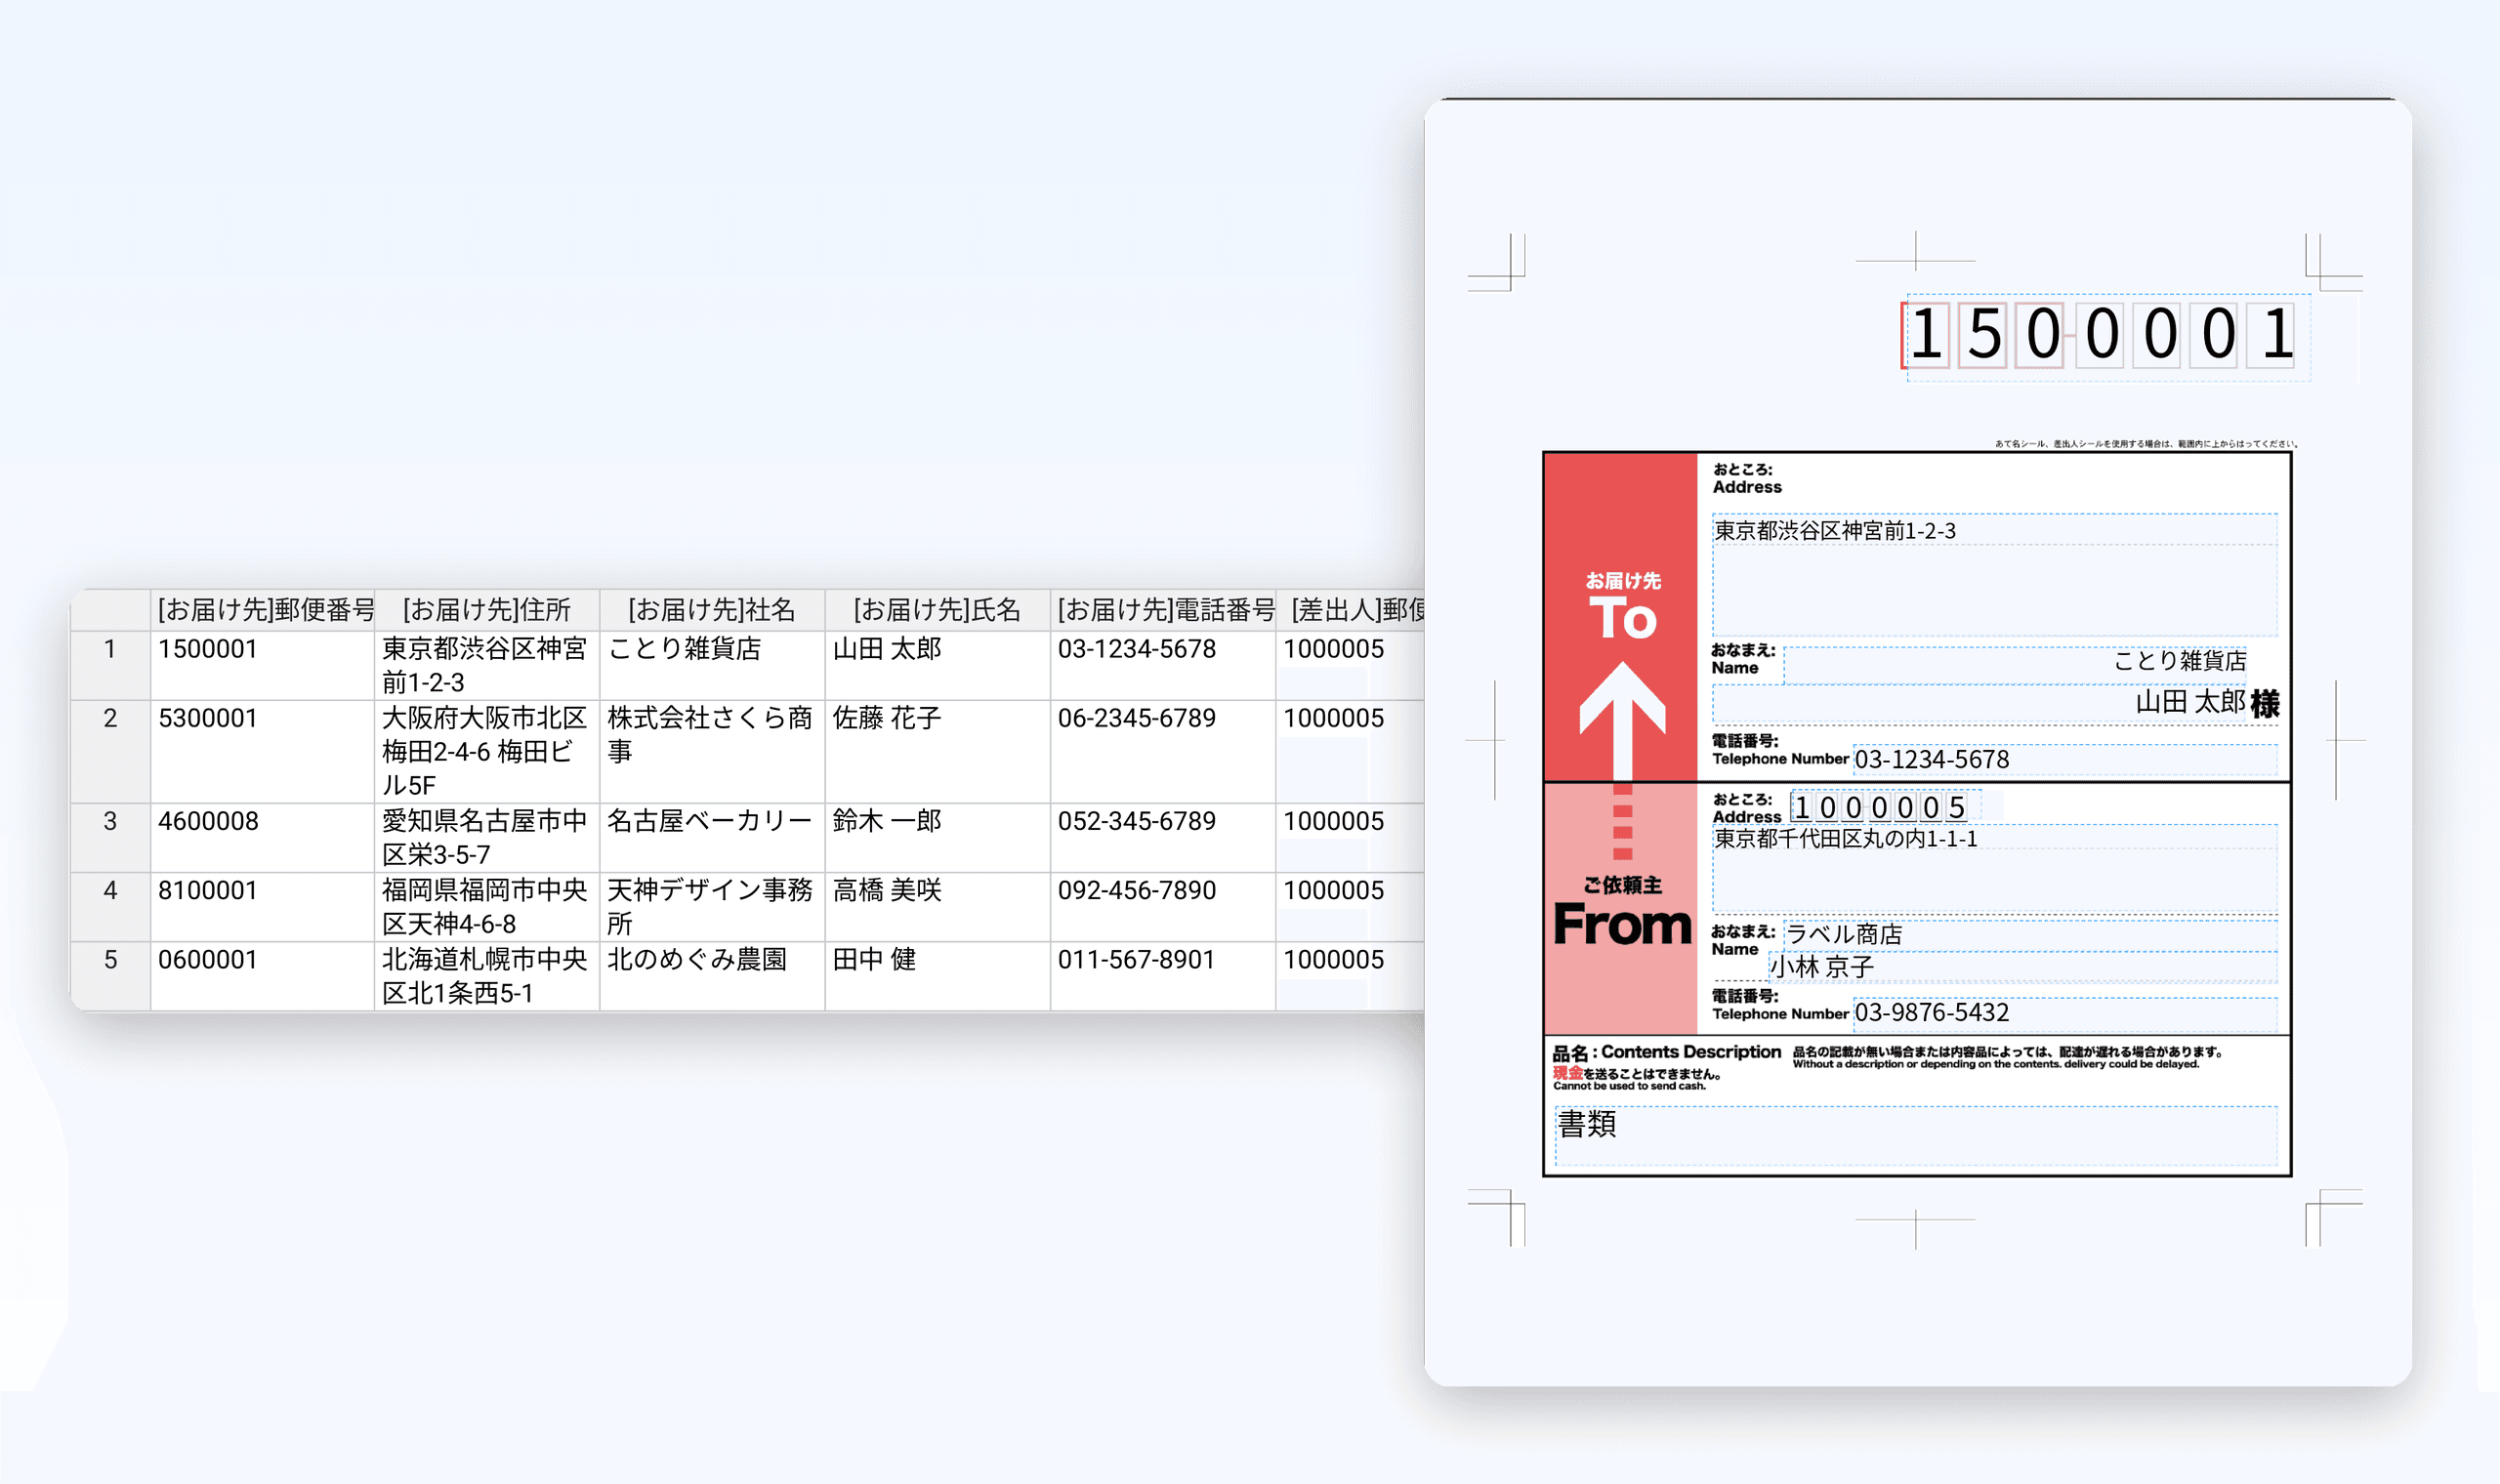This screenshot has width=2500, height=1484.
Task: Click company cell 北のめぐみ農園
Action: click(x=712, y=976)
